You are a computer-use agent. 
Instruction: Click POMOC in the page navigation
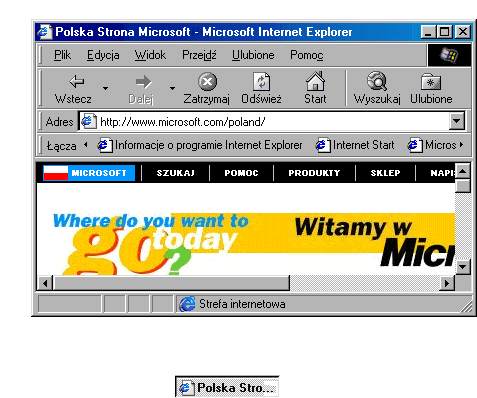[241, 173]
